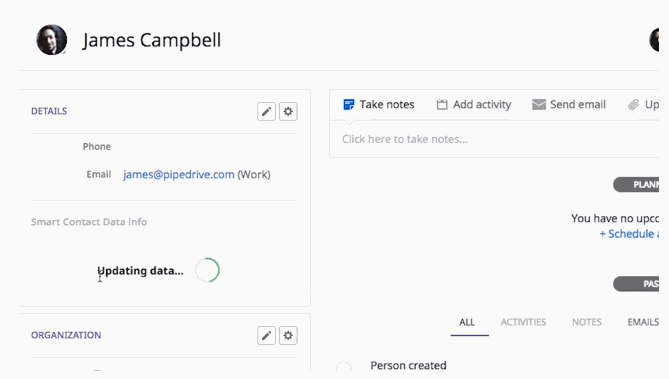The height and width of the screenshot is (379, 669).
Task: Select the Take notes tab
Action: tap(379, 105)
